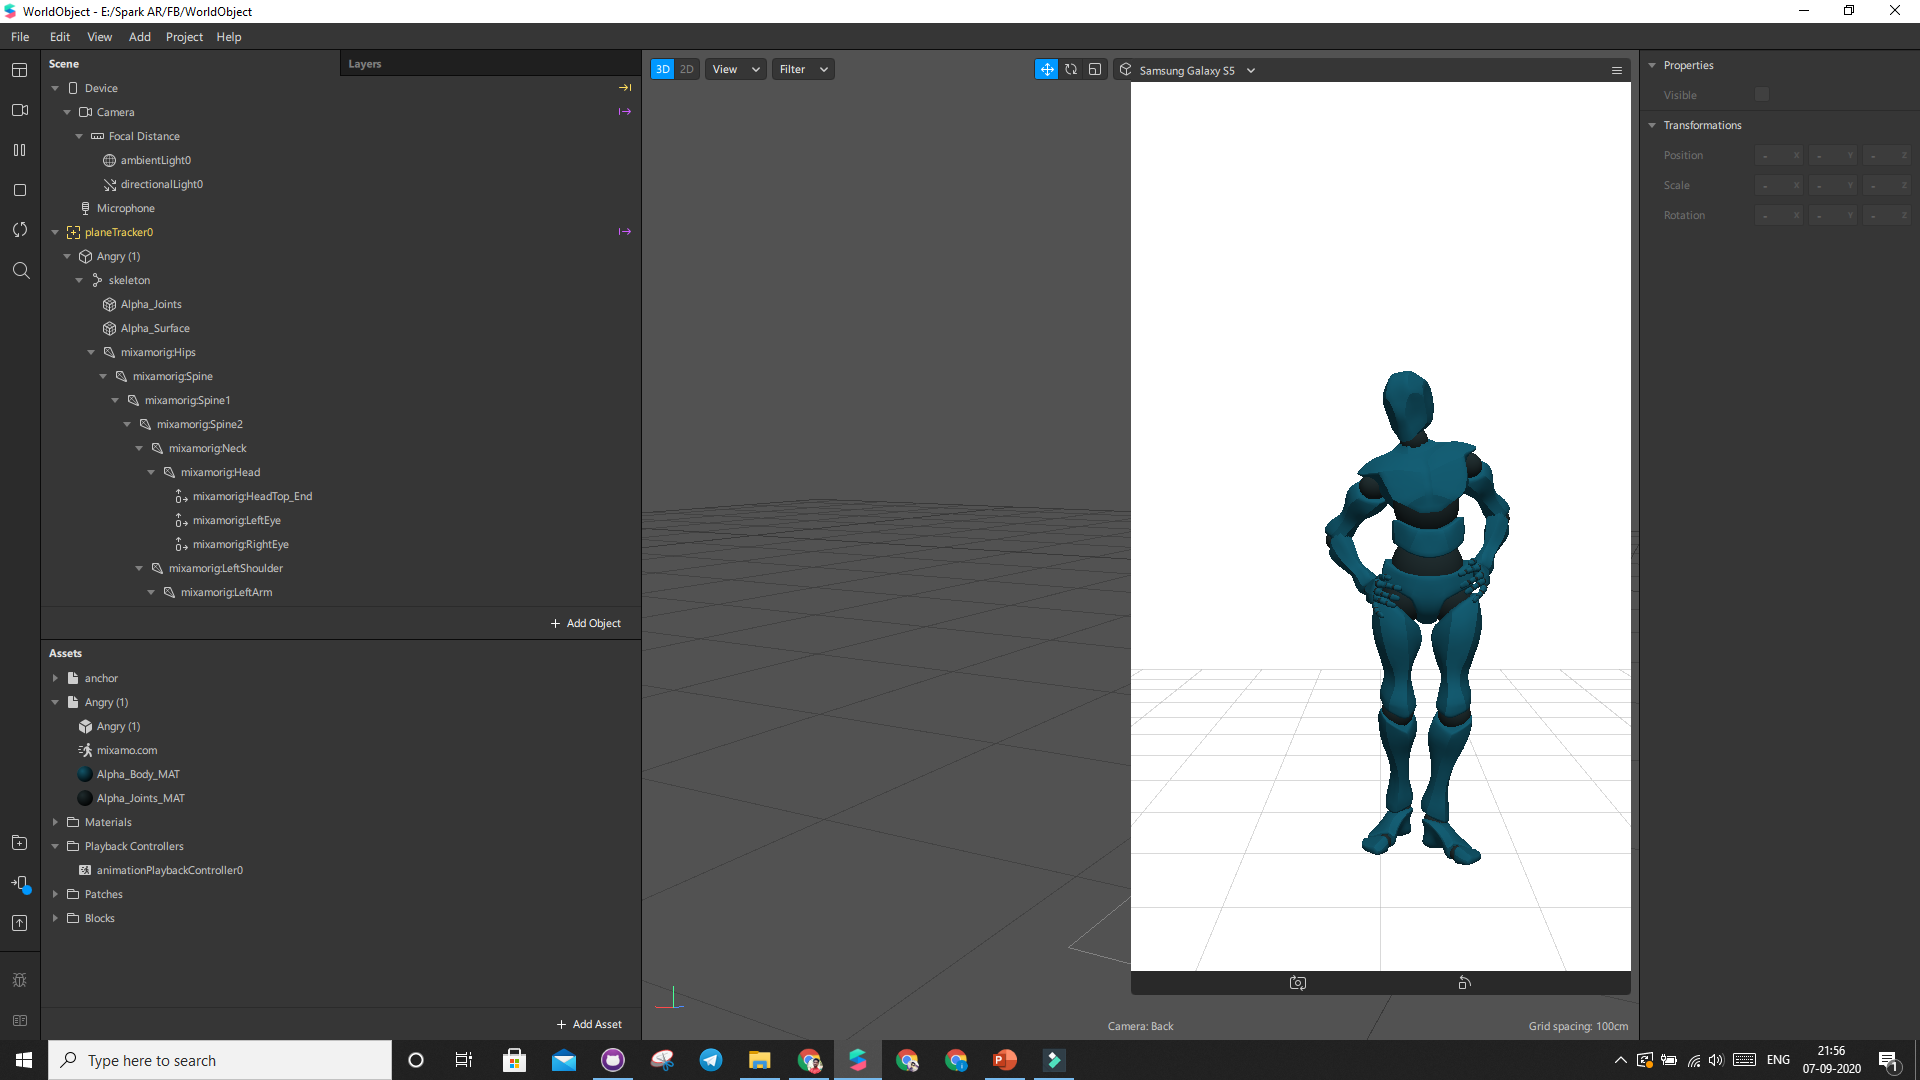Open the search tool in left sidebar
This screenshot has height=1080, width=1920.
coord(20,270)
